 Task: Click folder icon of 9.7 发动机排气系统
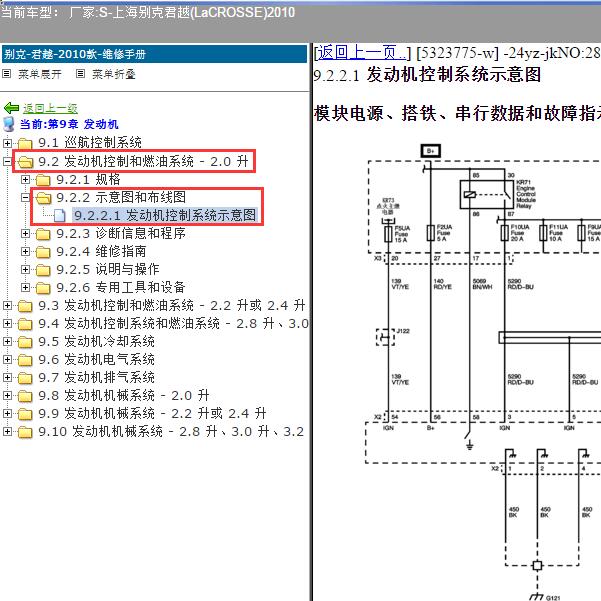[x=25, y=378]
